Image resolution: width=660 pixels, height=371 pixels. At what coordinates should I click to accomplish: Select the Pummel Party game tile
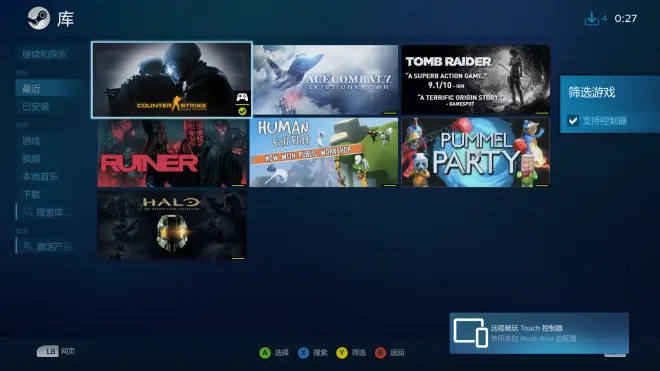click(476, 152)
